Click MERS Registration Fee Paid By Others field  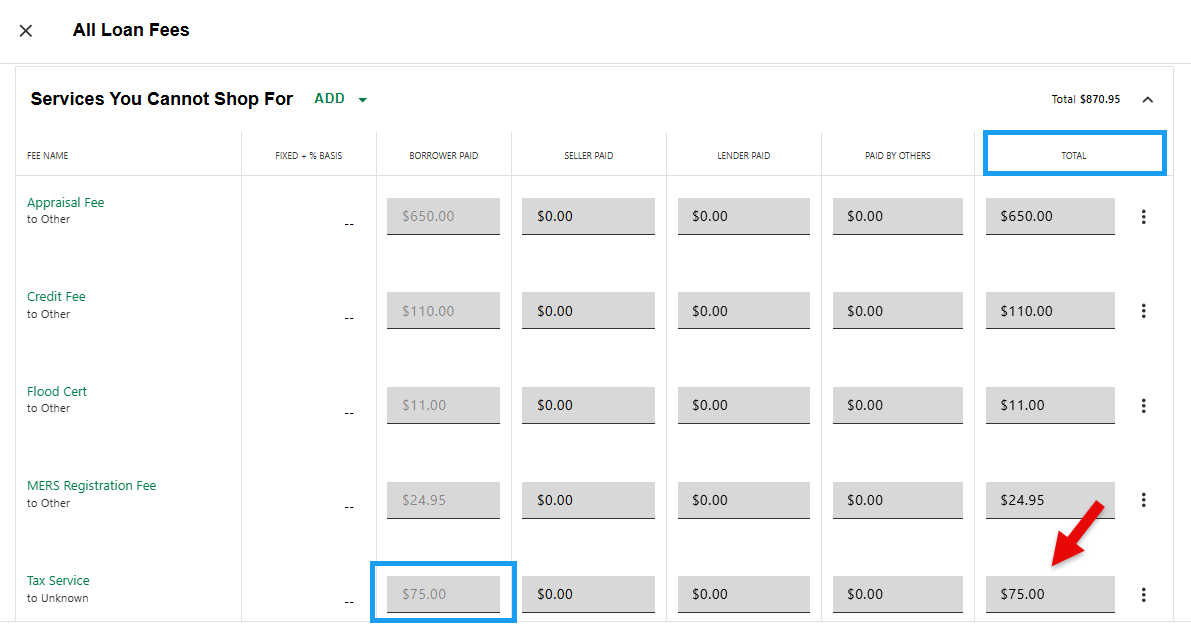897,500
